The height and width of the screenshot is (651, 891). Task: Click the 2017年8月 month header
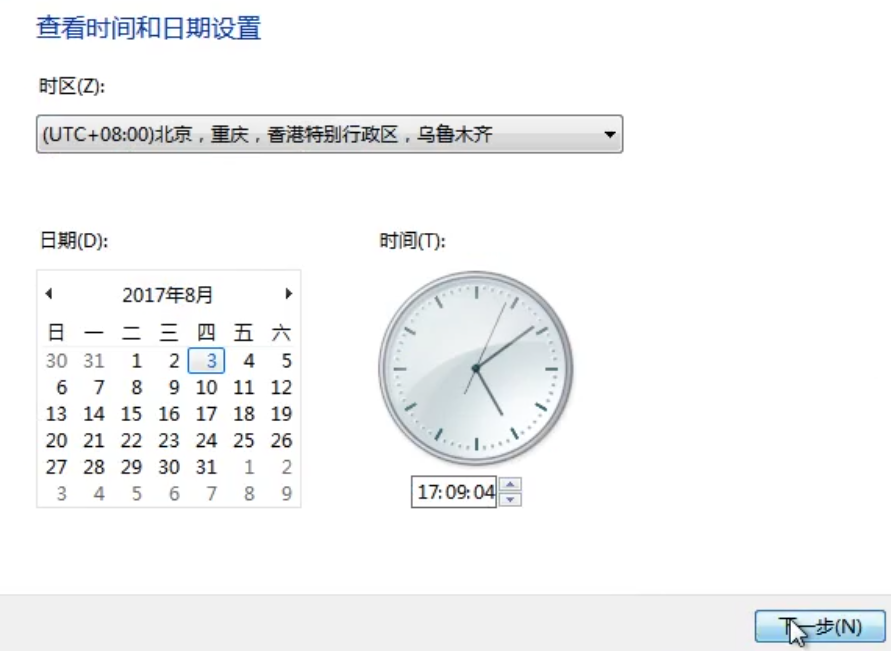(168, 293)
